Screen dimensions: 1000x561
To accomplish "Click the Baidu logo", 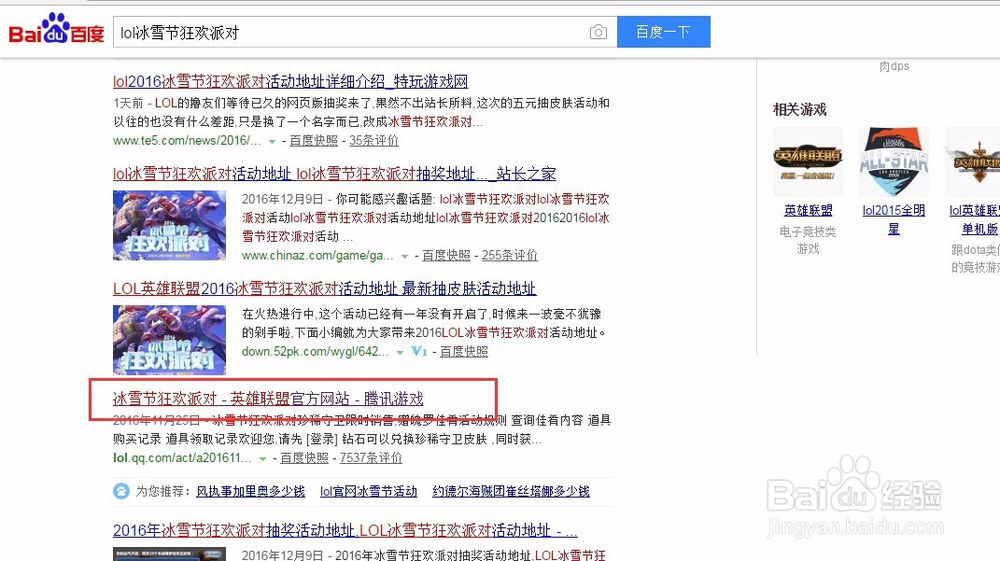I will coord(56,30).
